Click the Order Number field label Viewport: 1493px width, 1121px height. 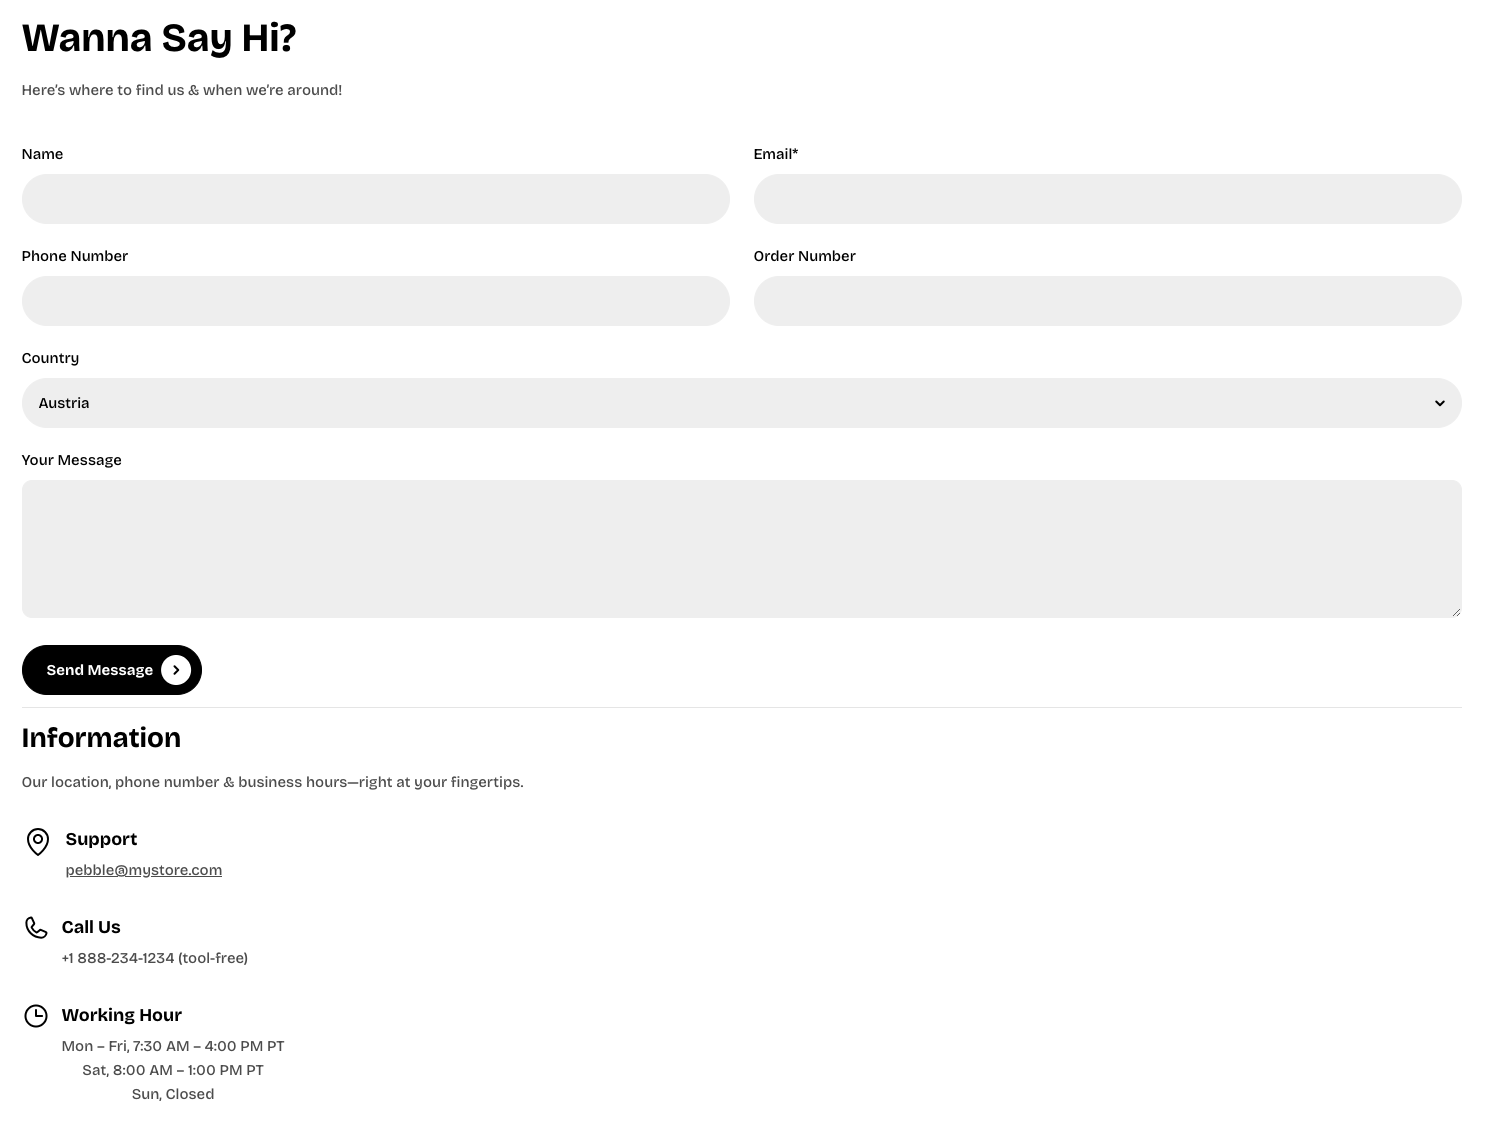click(805, 256)
